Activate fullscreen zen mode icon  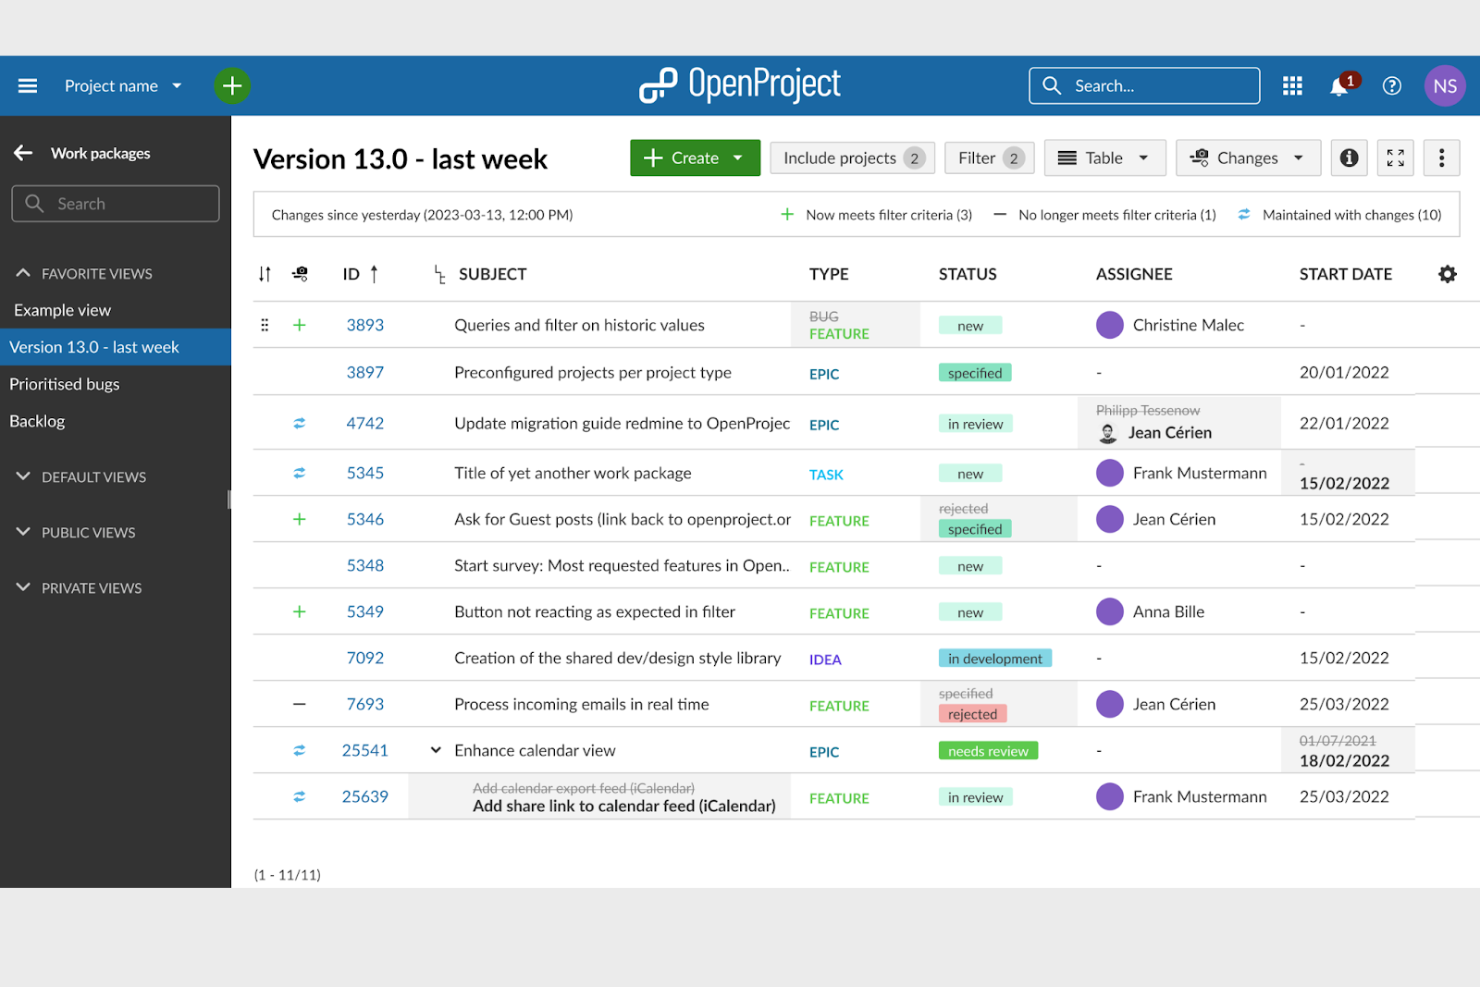(x=1395, y=158)
